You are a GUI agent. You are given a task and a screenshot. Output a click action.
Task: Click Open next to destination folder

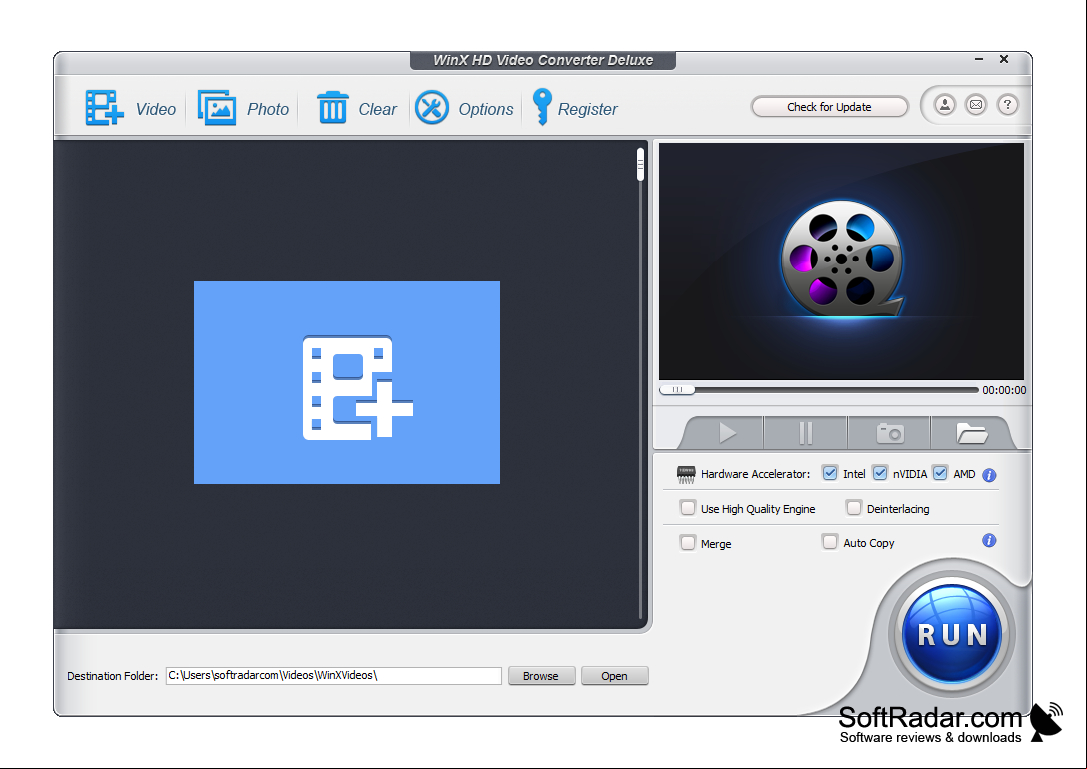(x=614, y=675)
